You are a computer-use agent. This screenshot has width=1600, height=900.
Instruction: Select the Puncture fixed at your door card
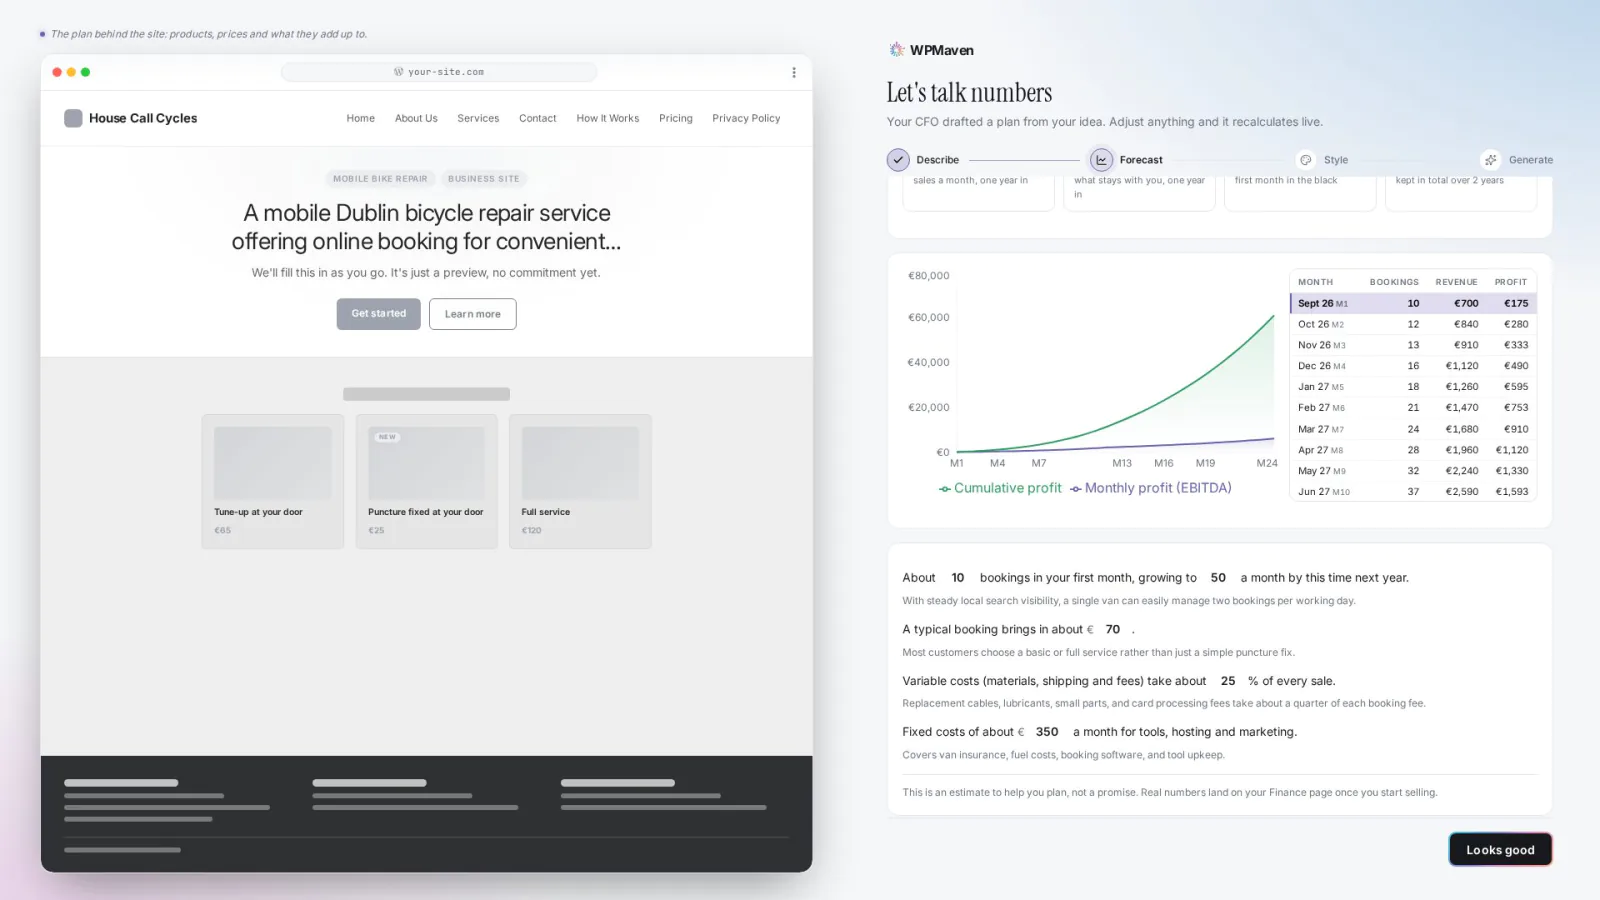[427, 482]
